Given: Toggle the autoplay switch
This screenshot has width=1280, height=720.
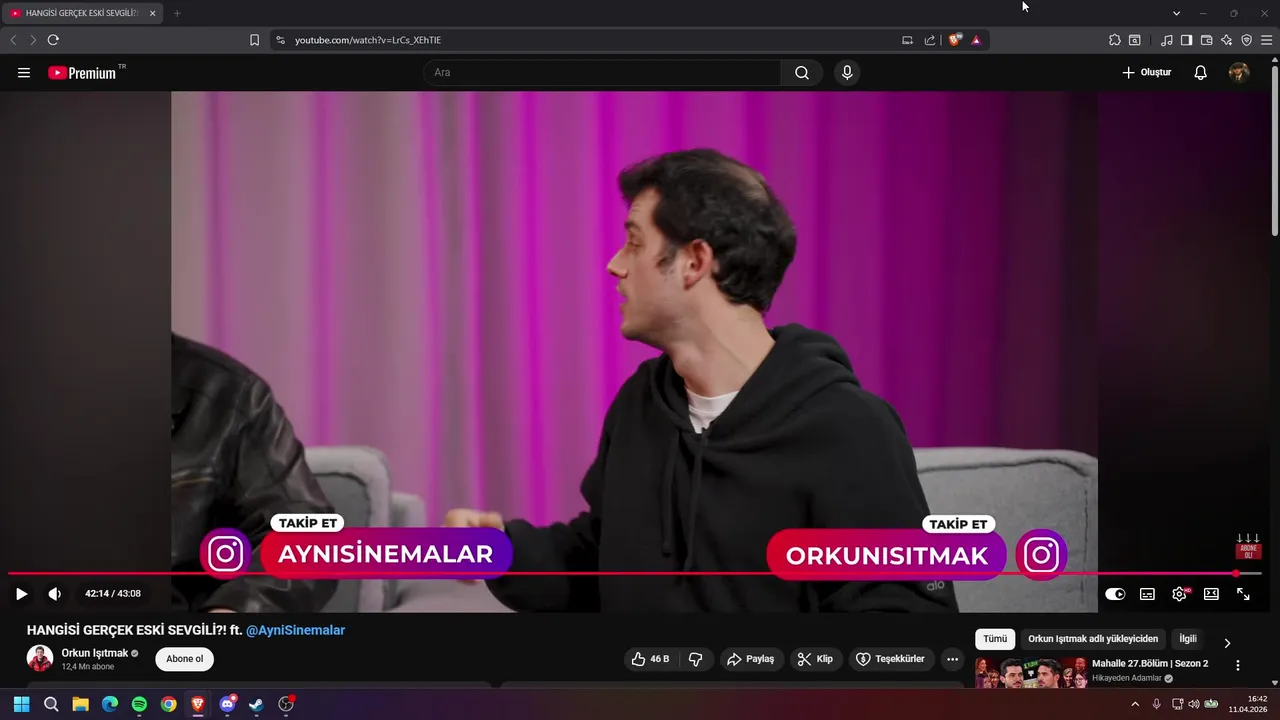Looking at the screenshot, I should pyautogui.click(x=1115, y=594).
